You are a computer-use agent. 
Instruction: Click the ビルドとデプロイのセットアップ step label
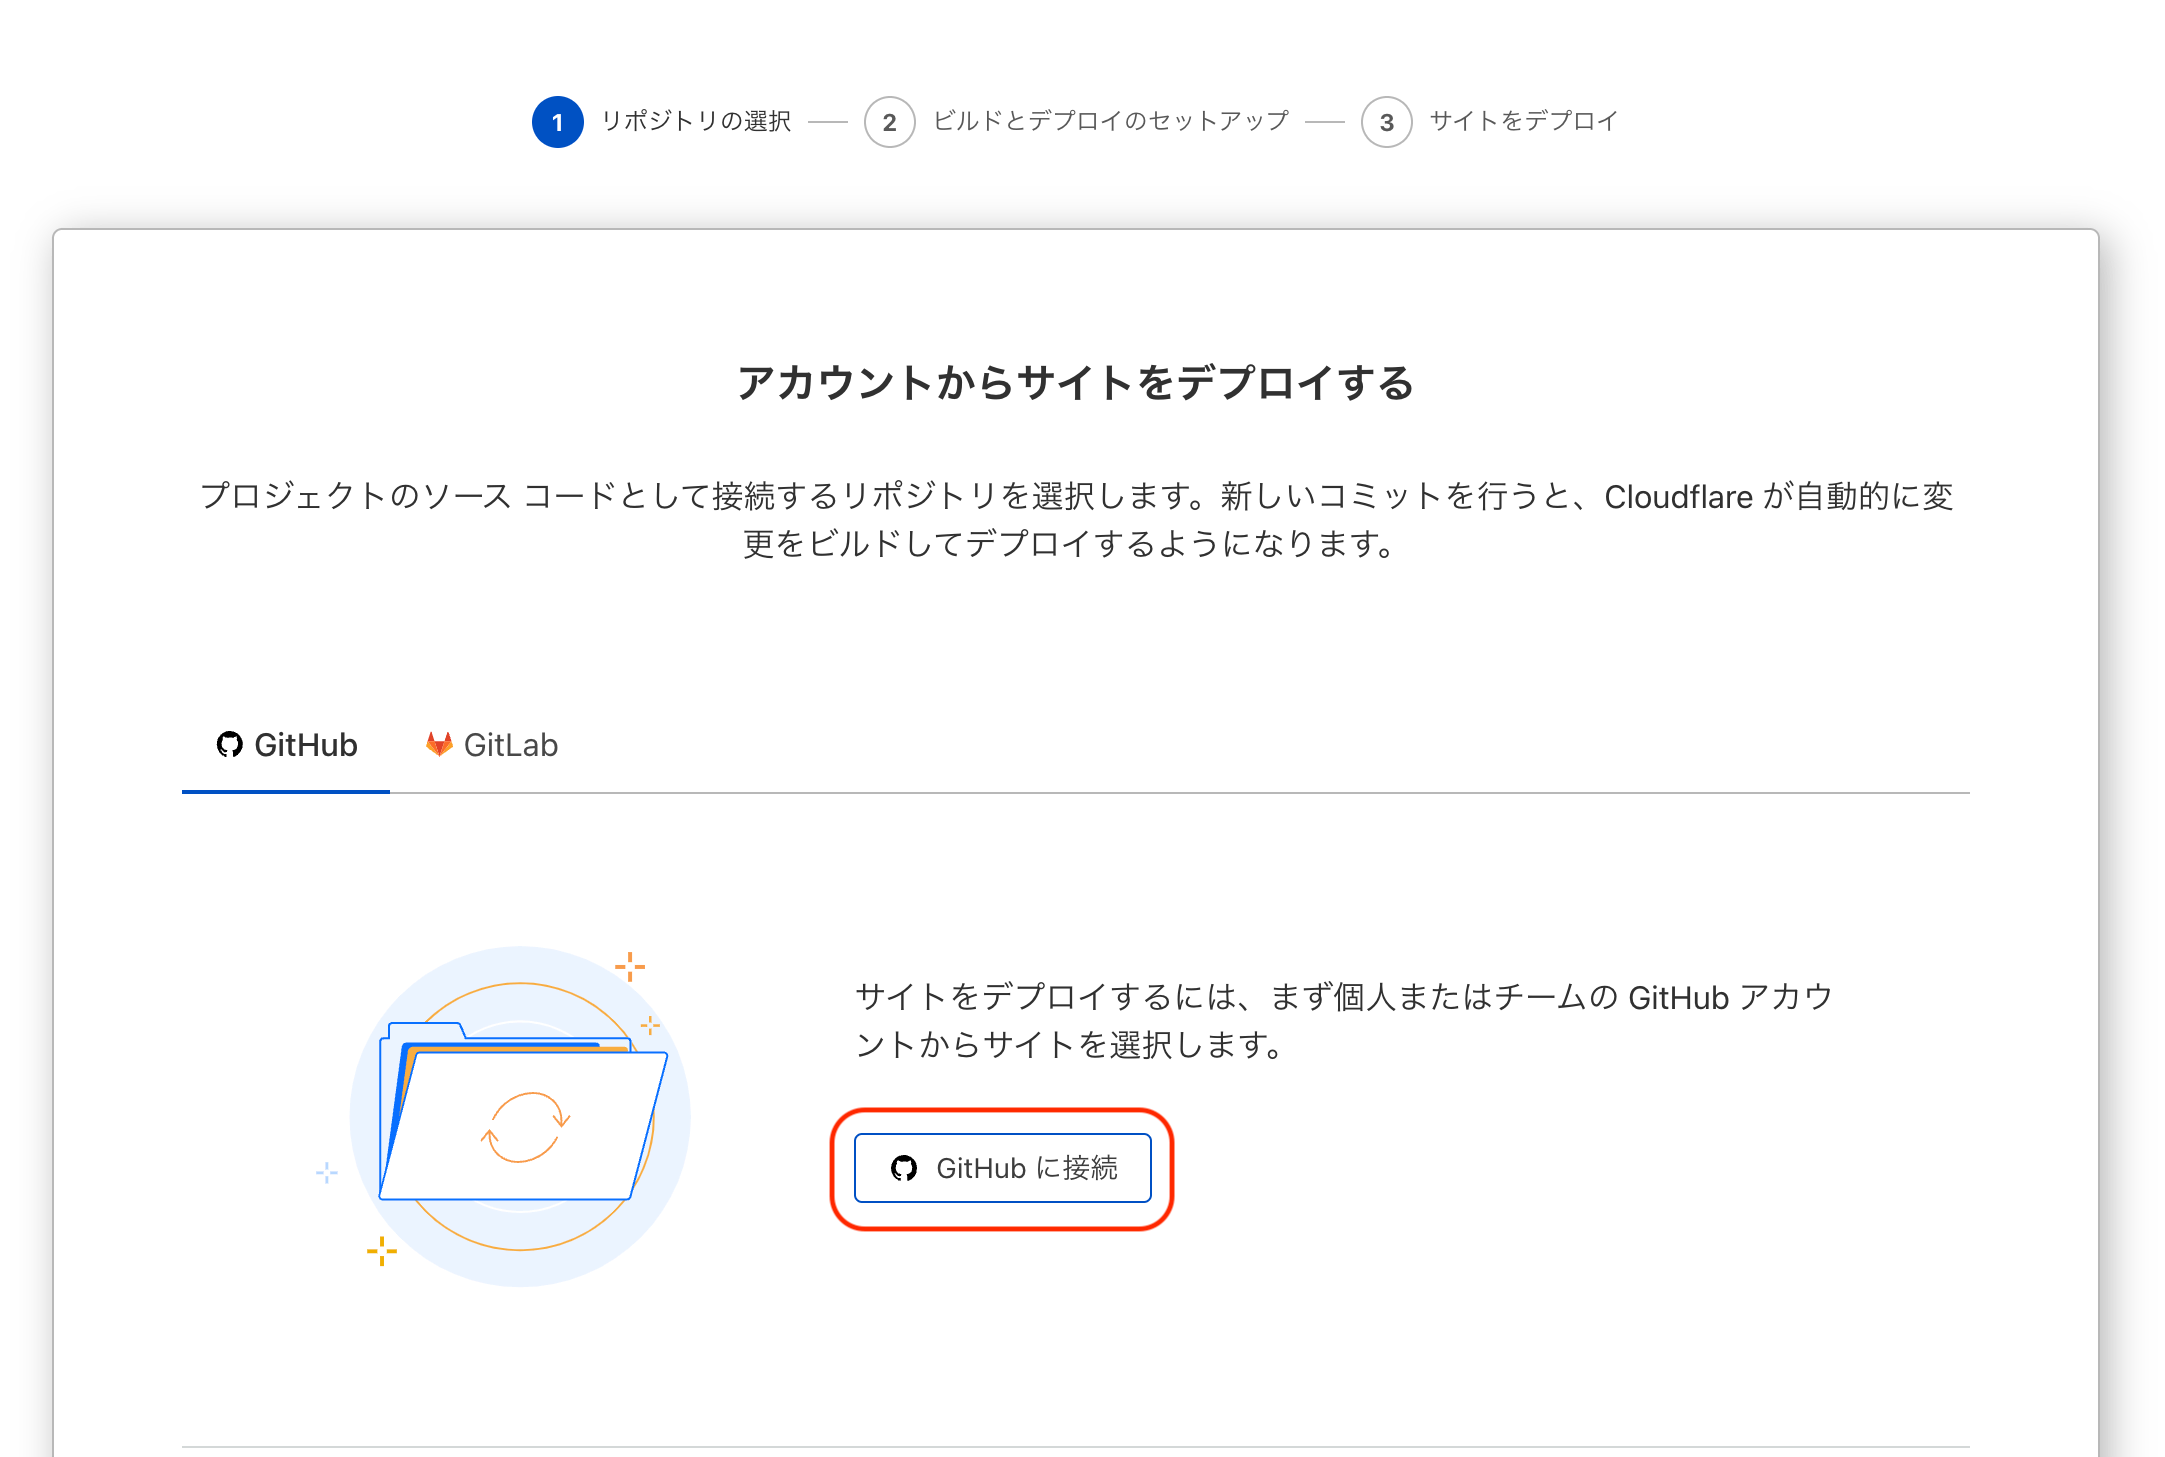[1108, 121]
